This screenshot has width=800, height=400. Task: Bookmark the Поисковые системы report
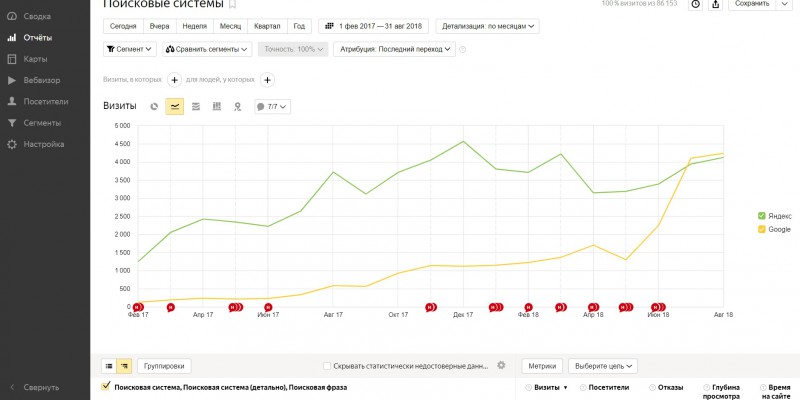[x=233, y=5]
